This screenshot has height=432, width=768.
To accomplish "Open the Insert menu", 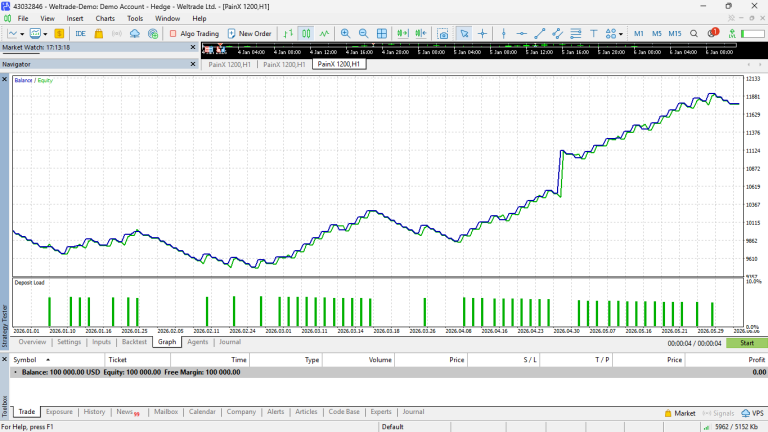I will click(x=75, y=19).
